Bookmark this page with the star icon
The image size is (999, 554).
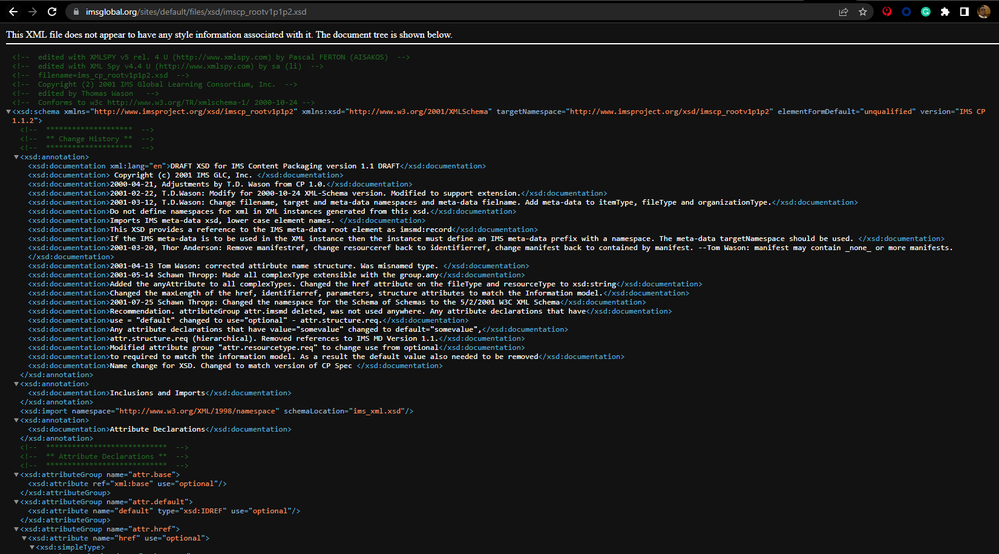coord(864,12)
